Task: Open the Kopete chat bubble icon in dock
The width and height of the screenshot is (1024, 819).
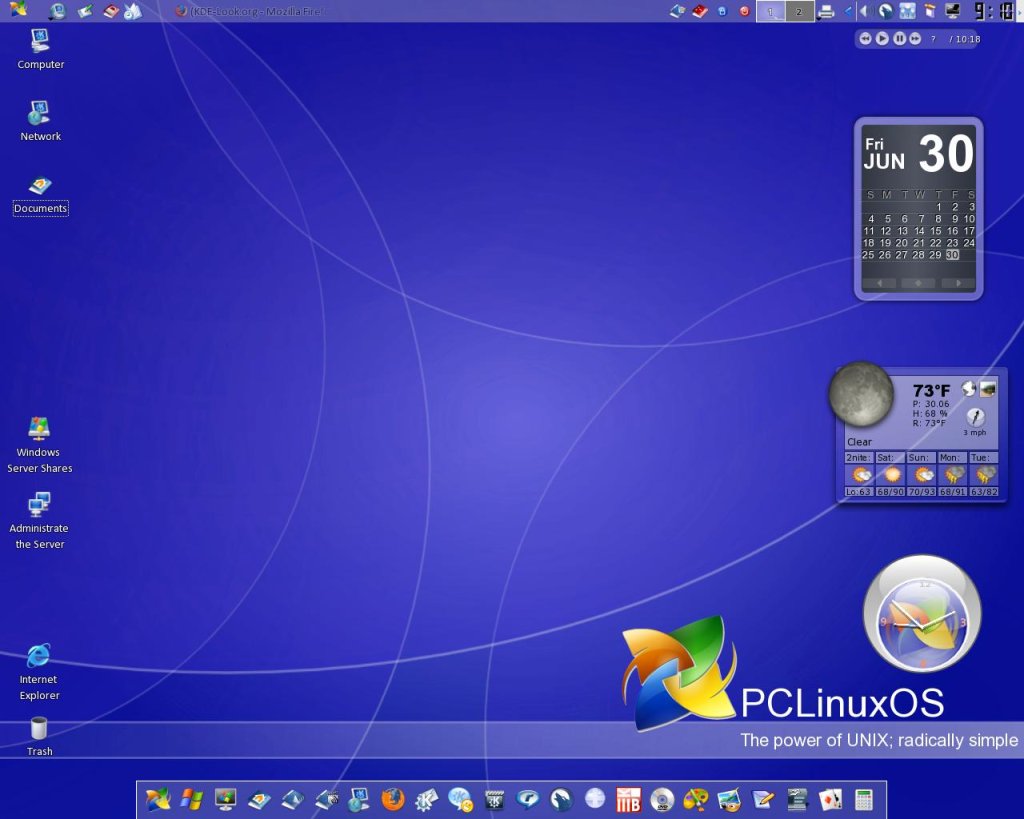Action: 460,799
